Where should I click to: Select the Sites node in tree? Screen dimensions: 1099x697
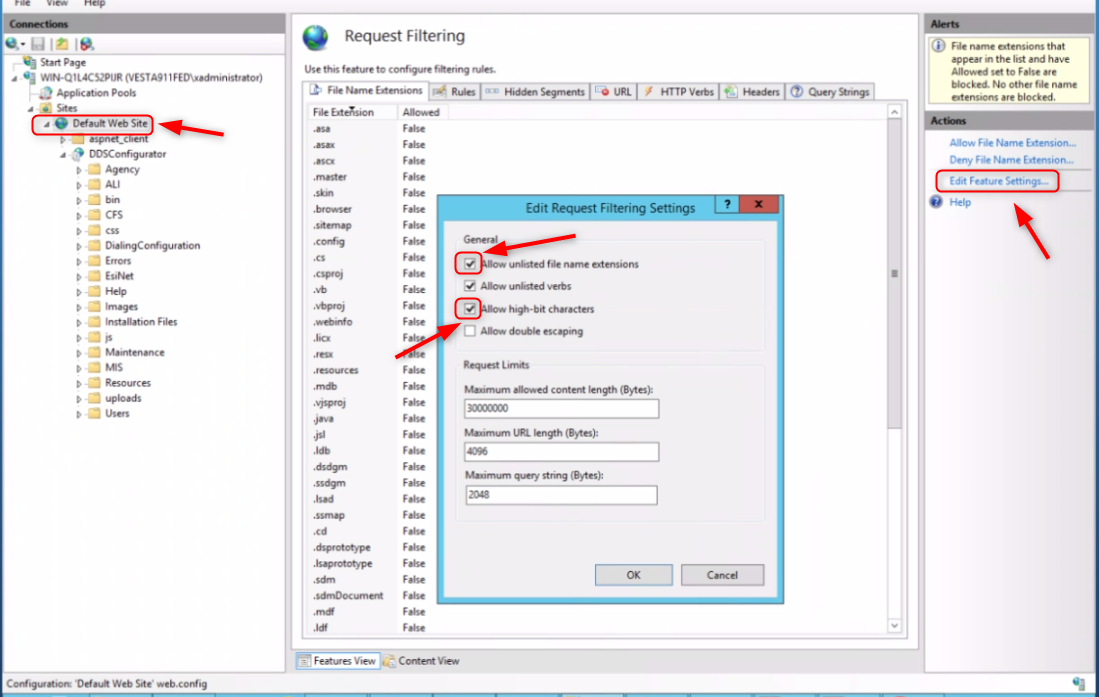[66, 108]
